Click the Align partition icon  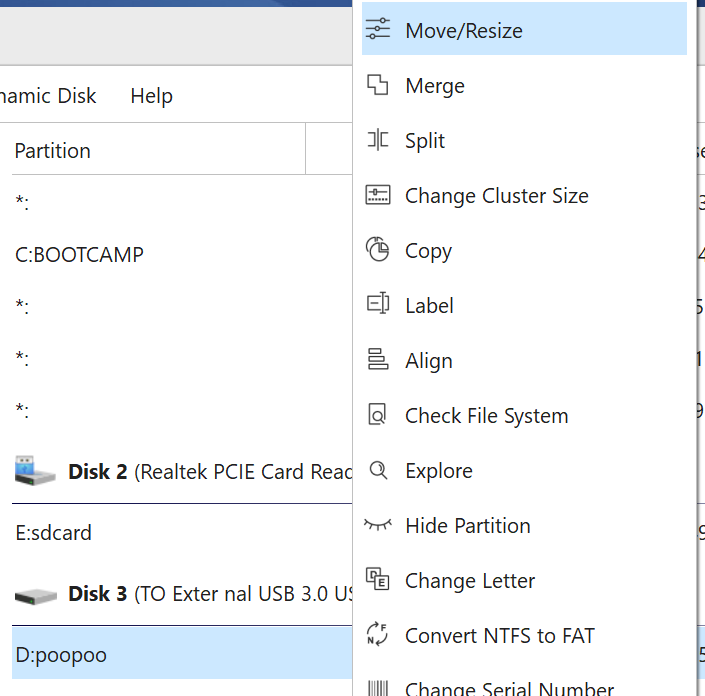pos(378,360)
